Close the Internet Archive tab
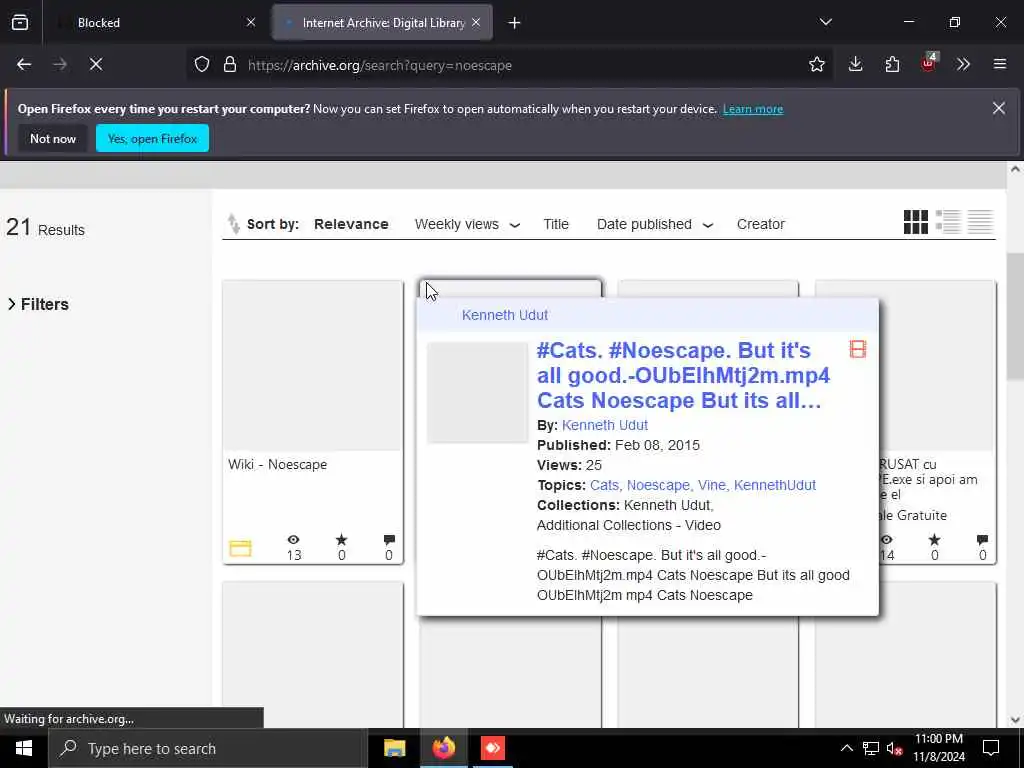The image size is (1024, 768). 476,23
